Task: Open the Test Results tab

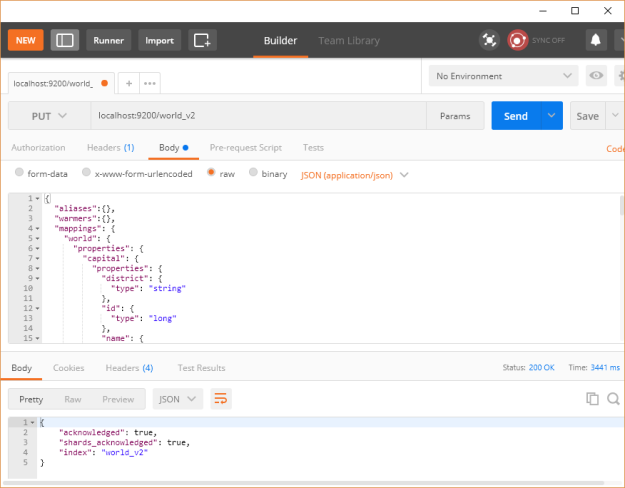Action: pyautogui.click(x=201, y=368)
